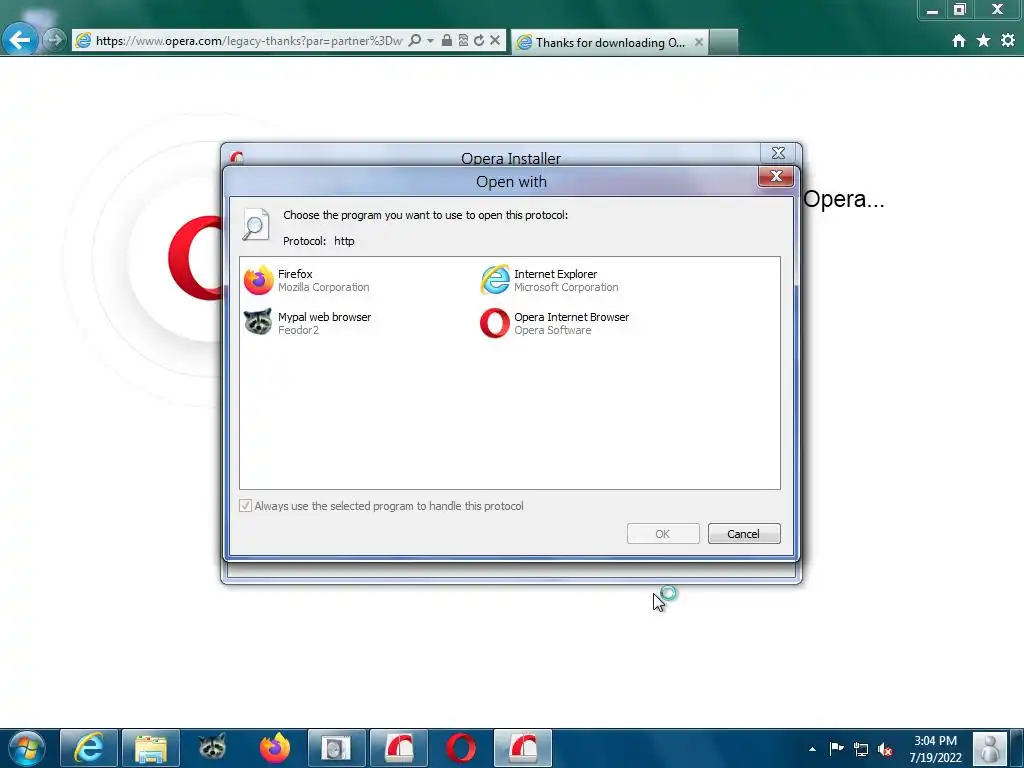Focus the opera.com address bar
The image size is (1024, 768).
pos(248,40)
